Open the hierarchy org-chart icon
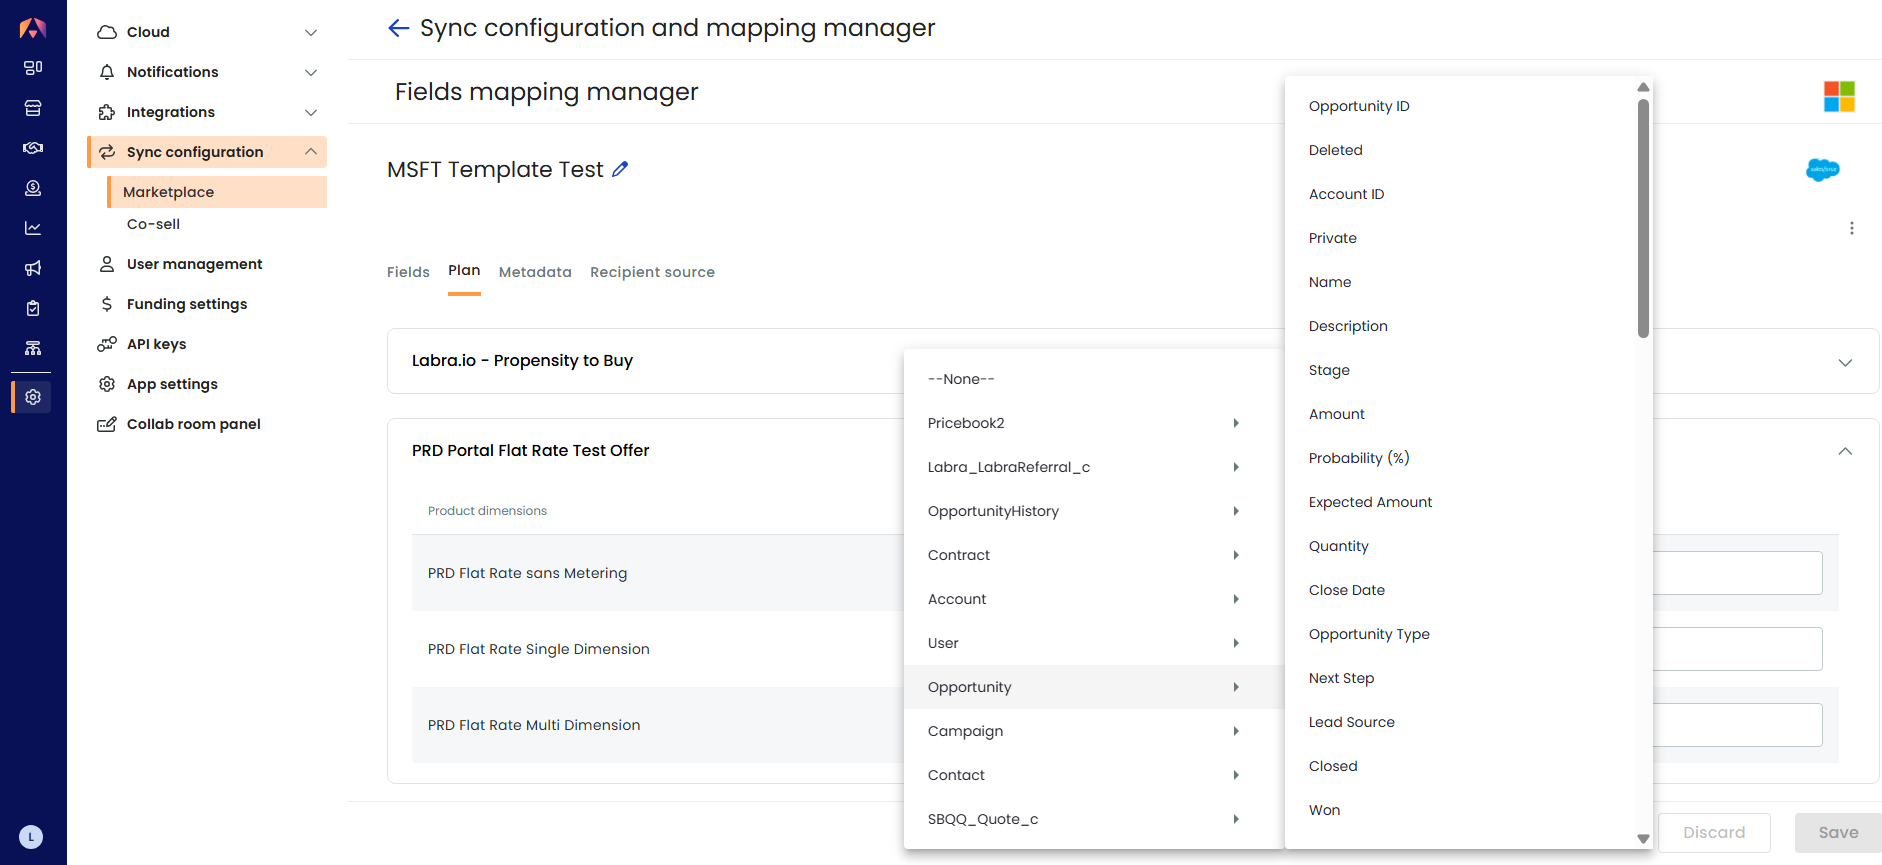This screenshot has width=1882, height=865. 33,348
